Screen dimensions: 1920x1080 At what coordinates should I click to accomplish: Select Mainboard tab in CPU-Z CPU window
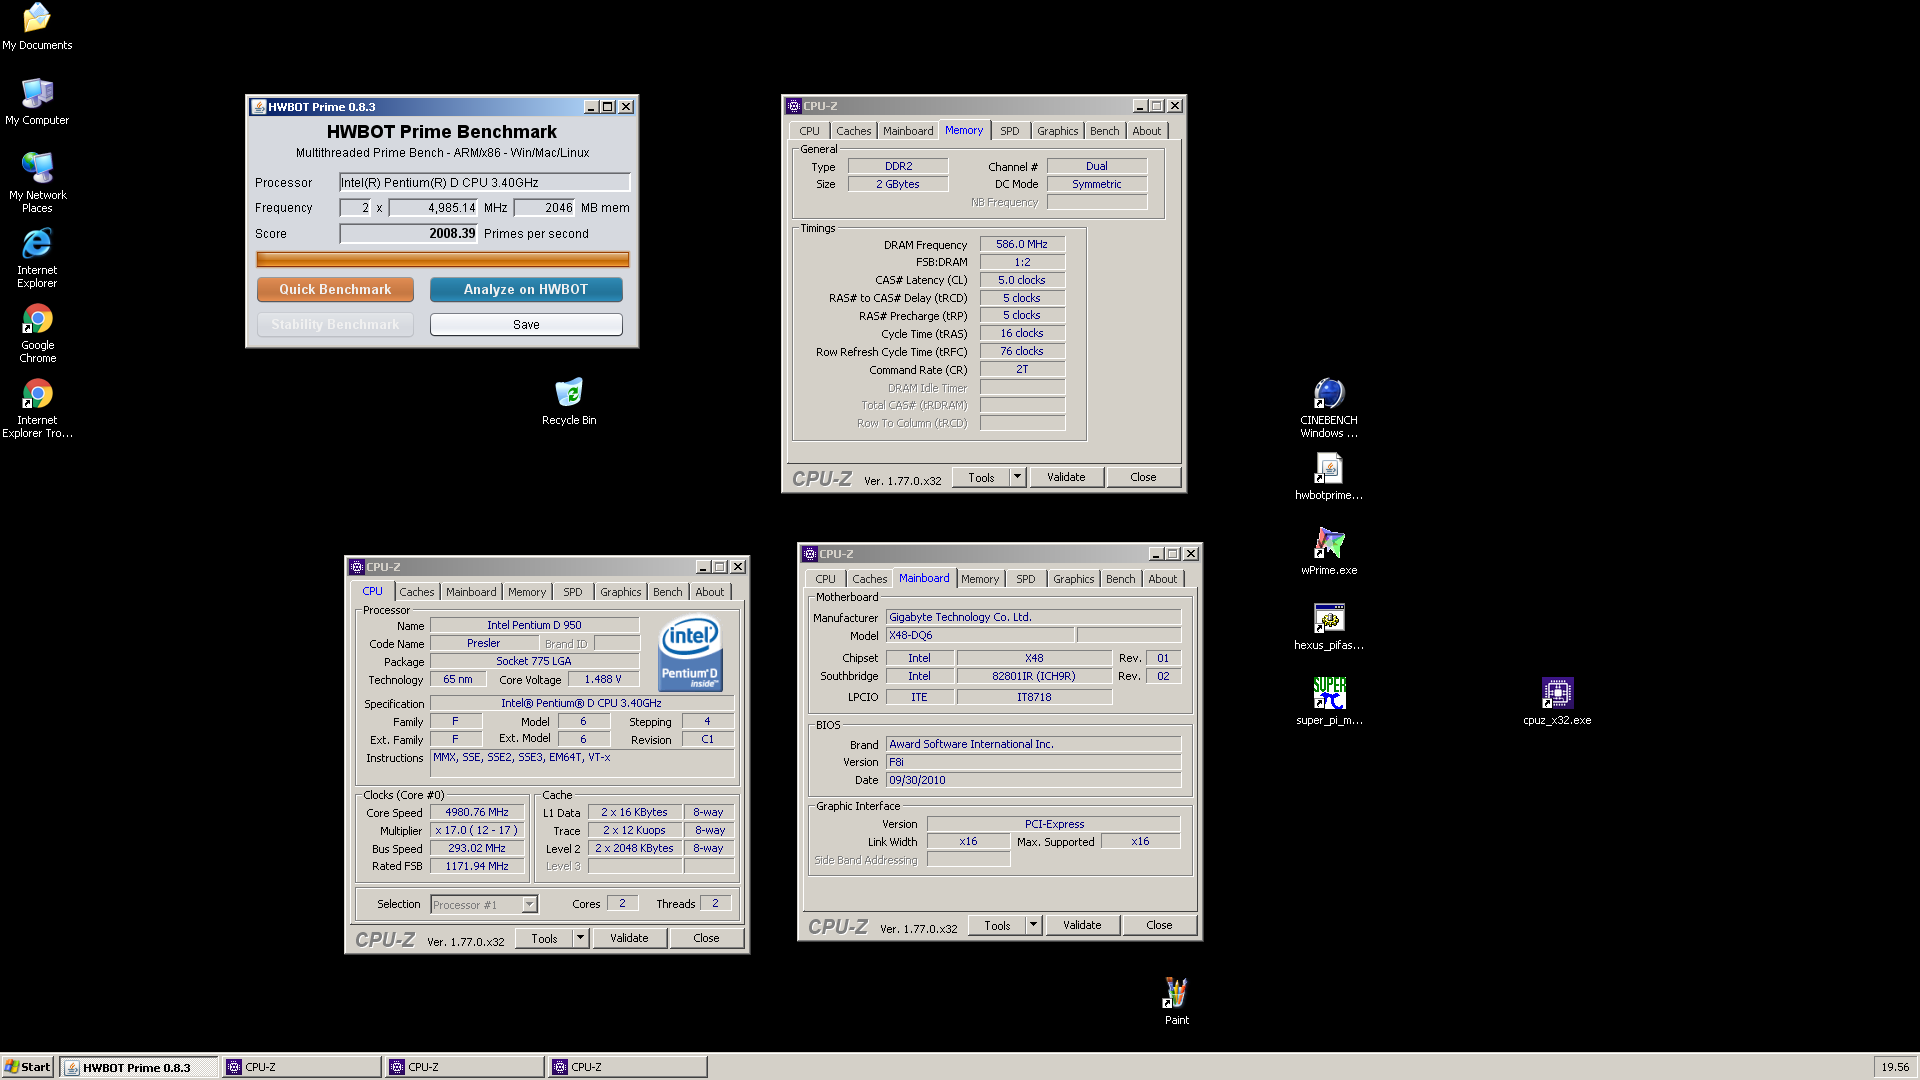click(471, 592)
